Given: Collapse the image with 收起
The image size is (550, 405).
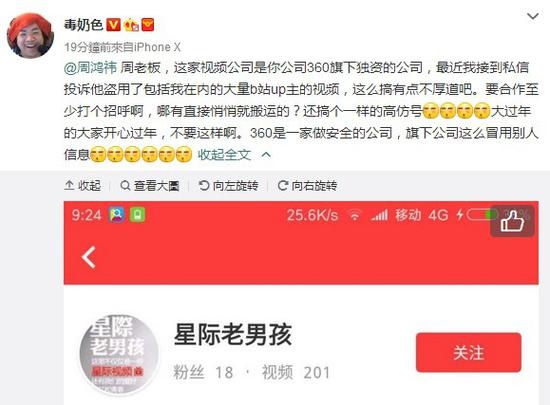Looking at the screenshot, I should [83, 185].
